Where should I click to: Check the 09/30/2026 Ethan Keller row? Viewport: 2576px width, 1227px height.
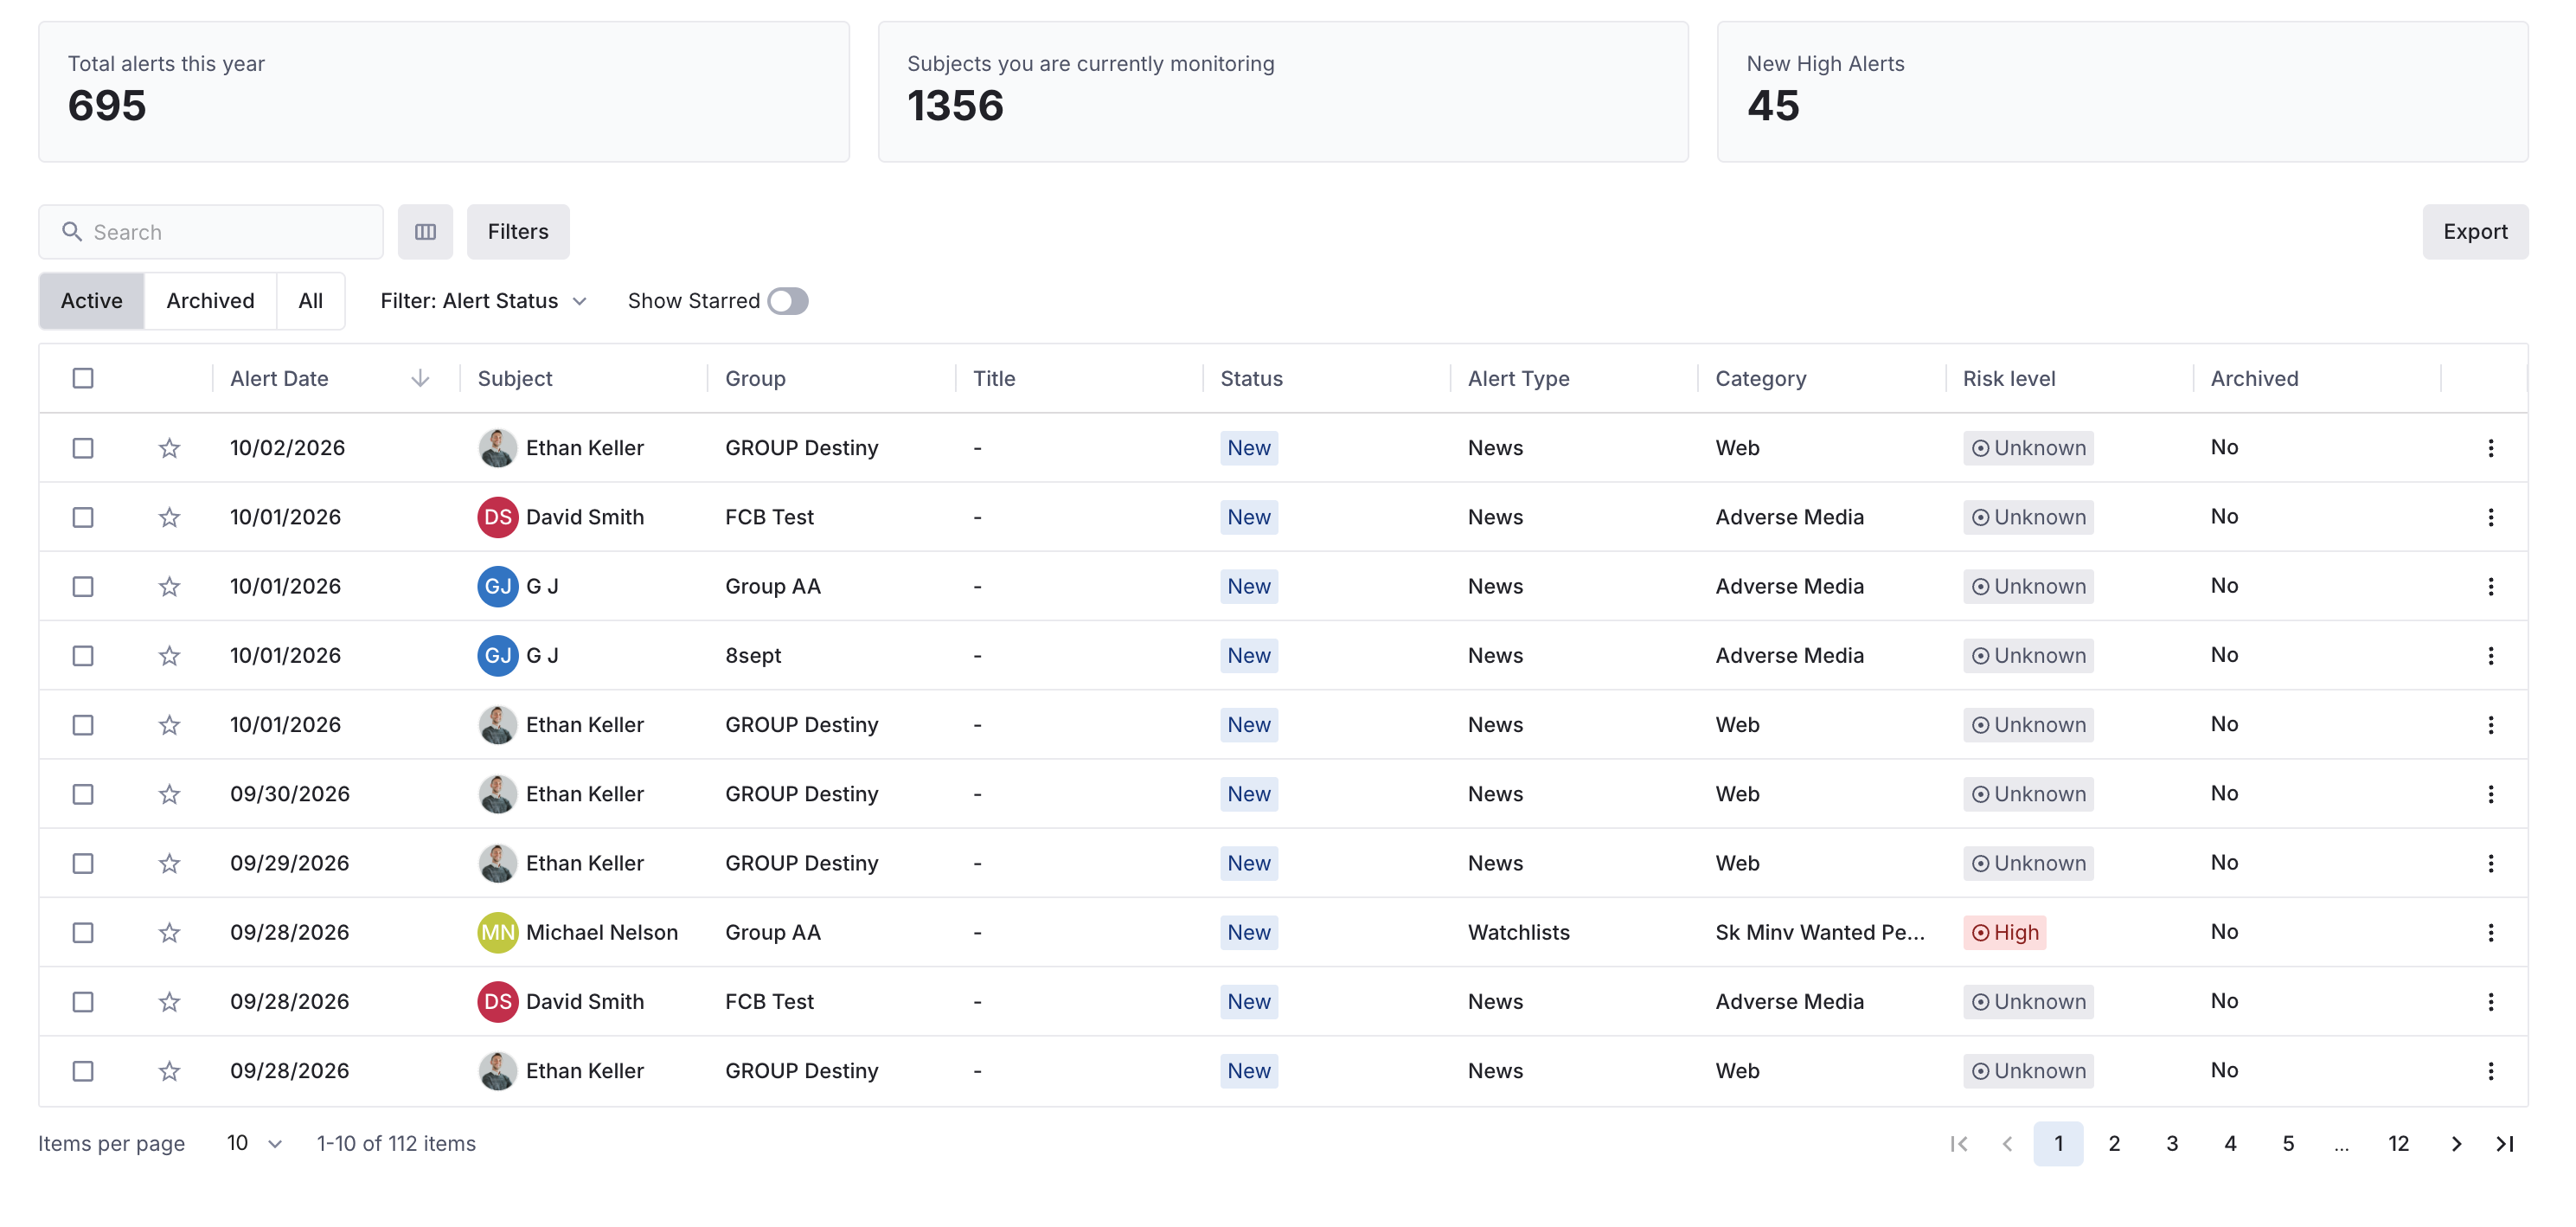(83, 794)
